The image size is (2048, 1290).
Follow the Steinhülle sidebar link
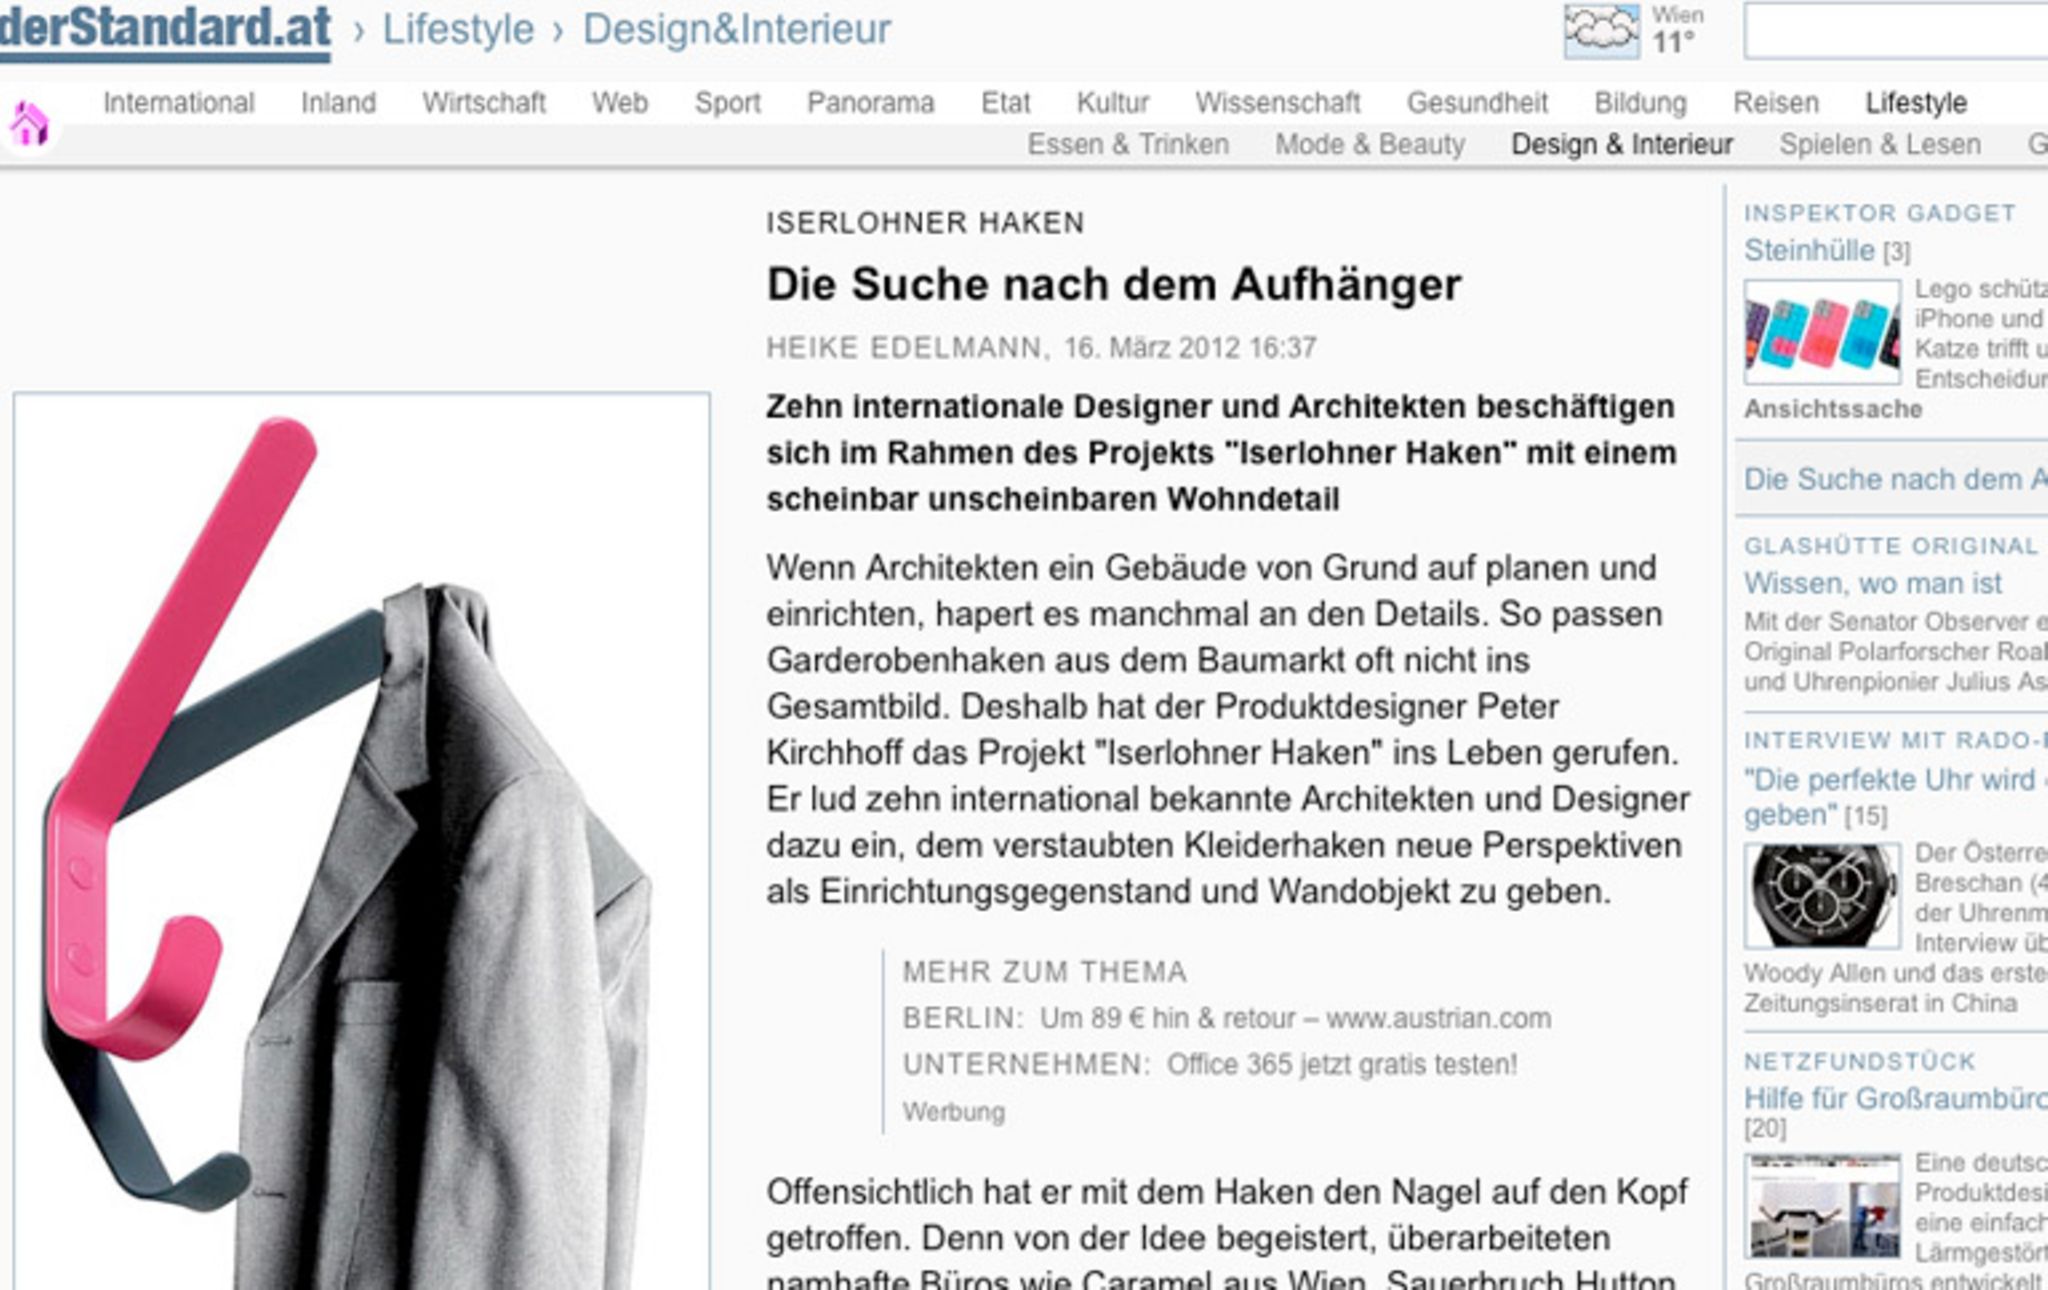(1809, 250)
